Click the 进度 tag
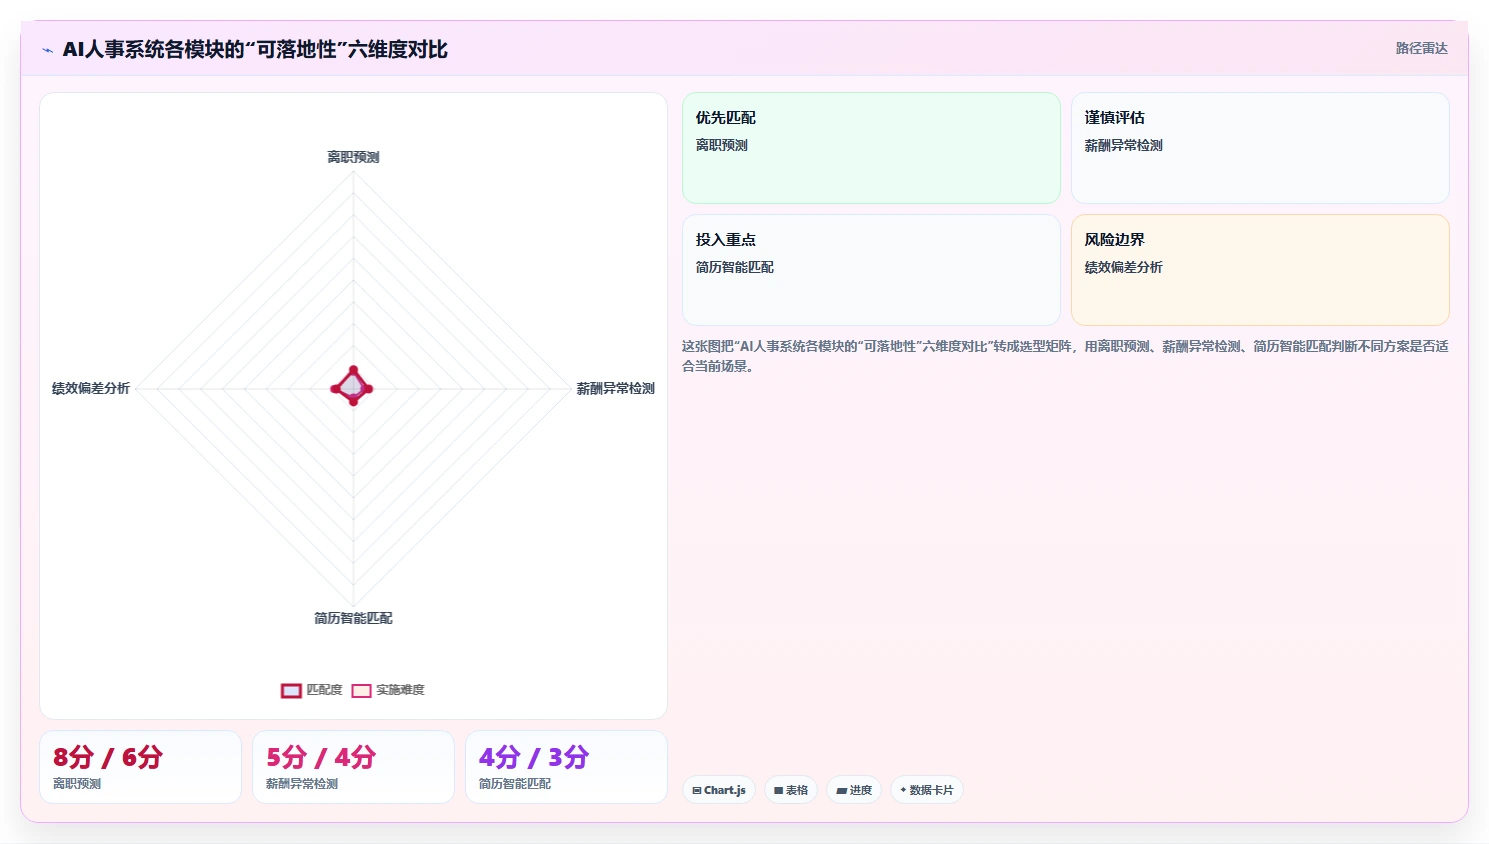Screen dimensions: 1489x844 (854, 790)
